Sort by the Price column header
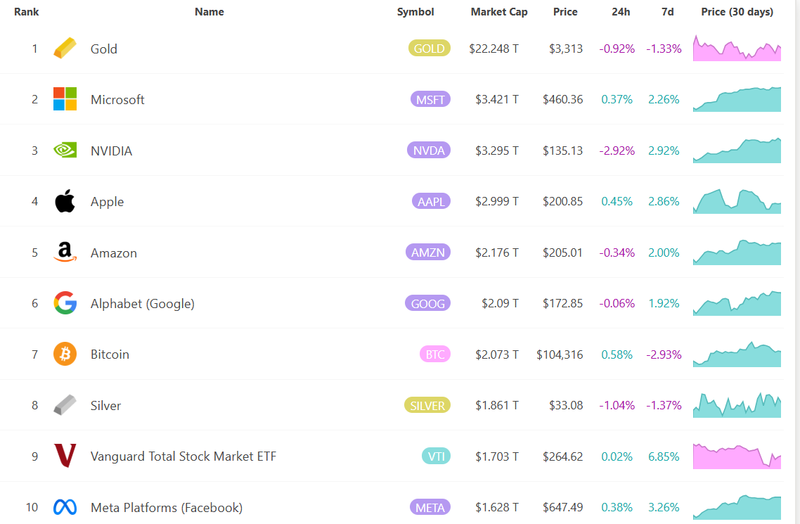The height and width of the screenshot is (524, 800). pyautogui.click(x=565, y=12)
